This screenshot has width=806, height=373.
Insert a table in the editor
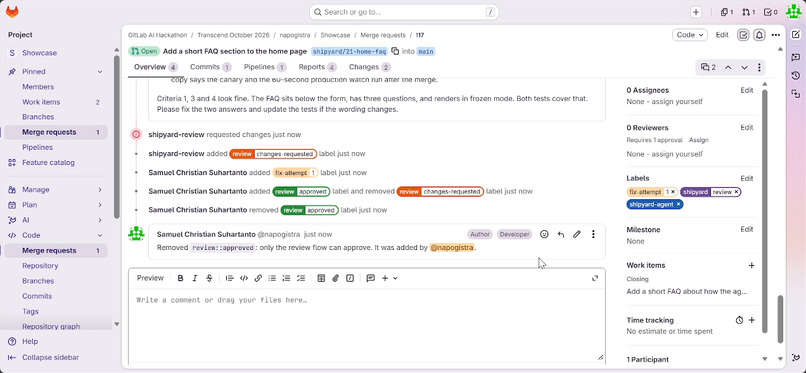(x=321, y=278)
